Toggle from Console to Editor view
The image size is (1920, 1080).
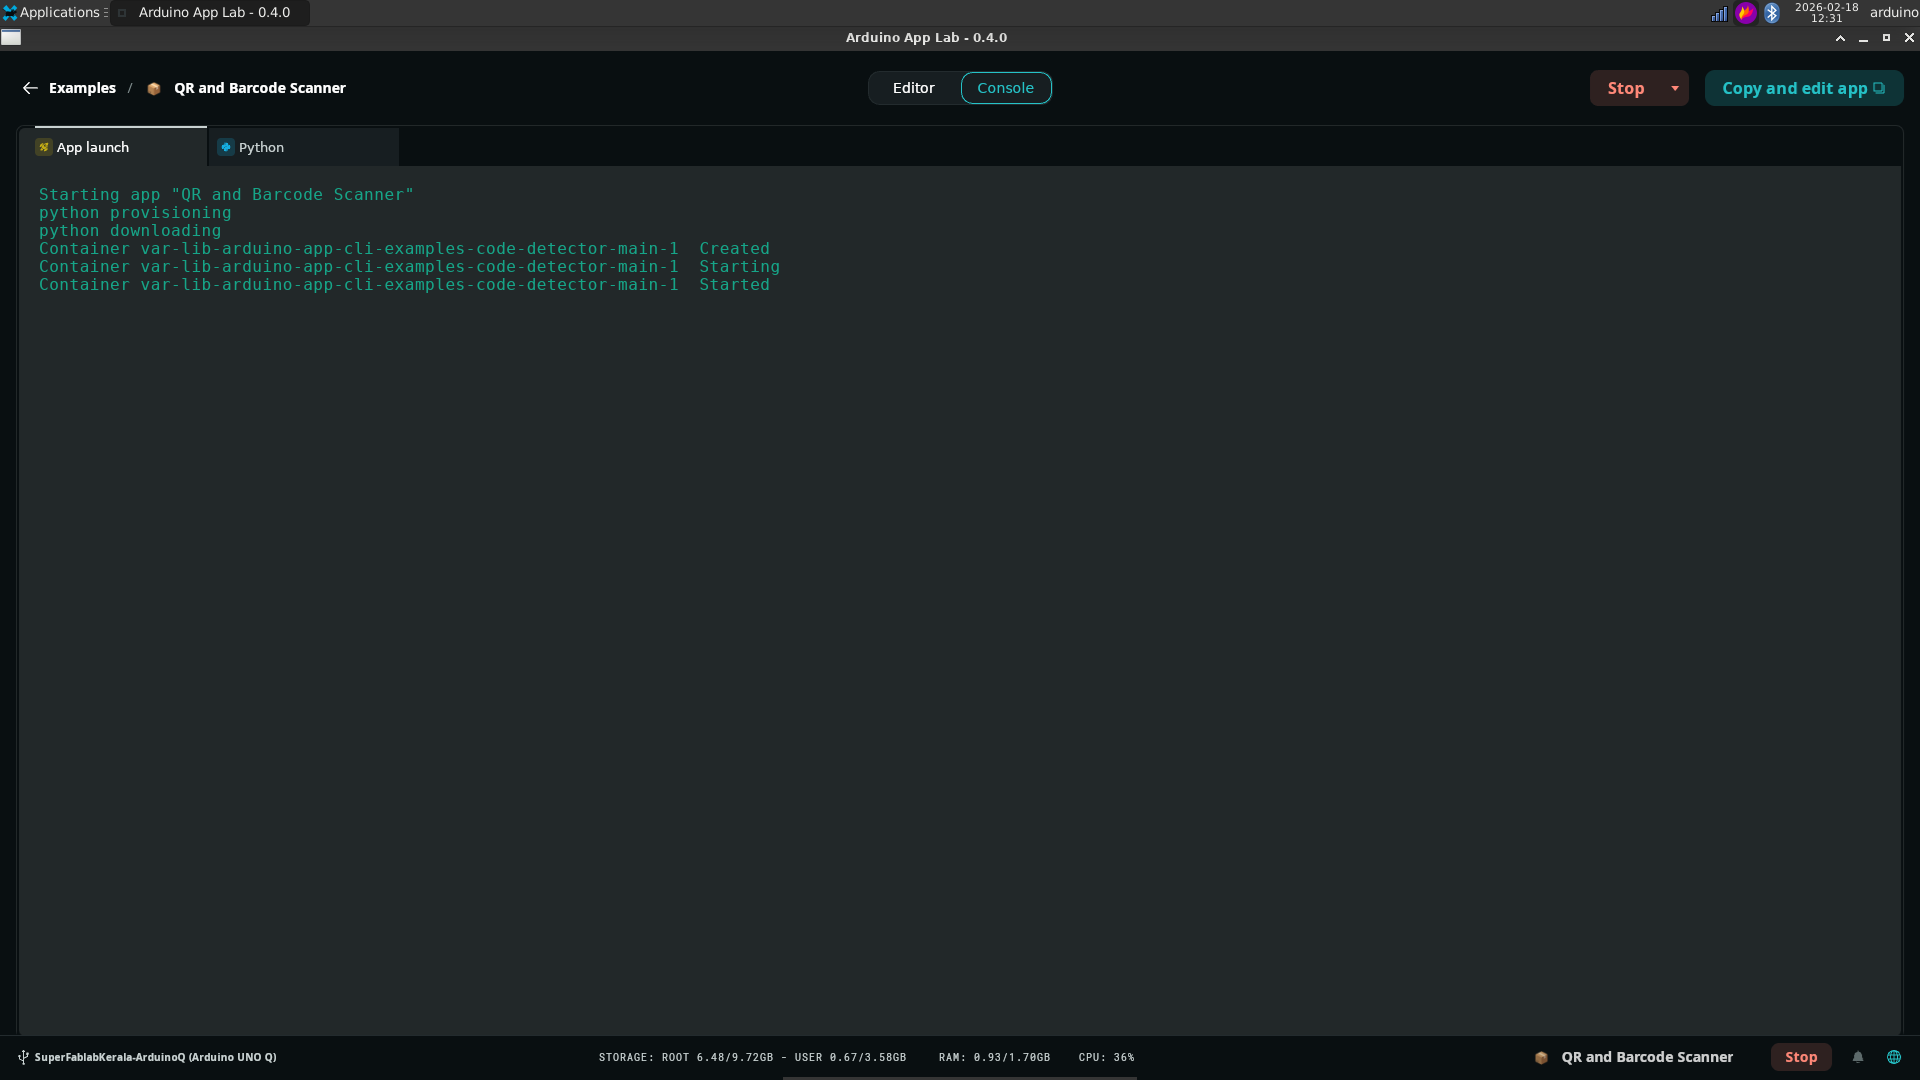[x=913, y=88]
